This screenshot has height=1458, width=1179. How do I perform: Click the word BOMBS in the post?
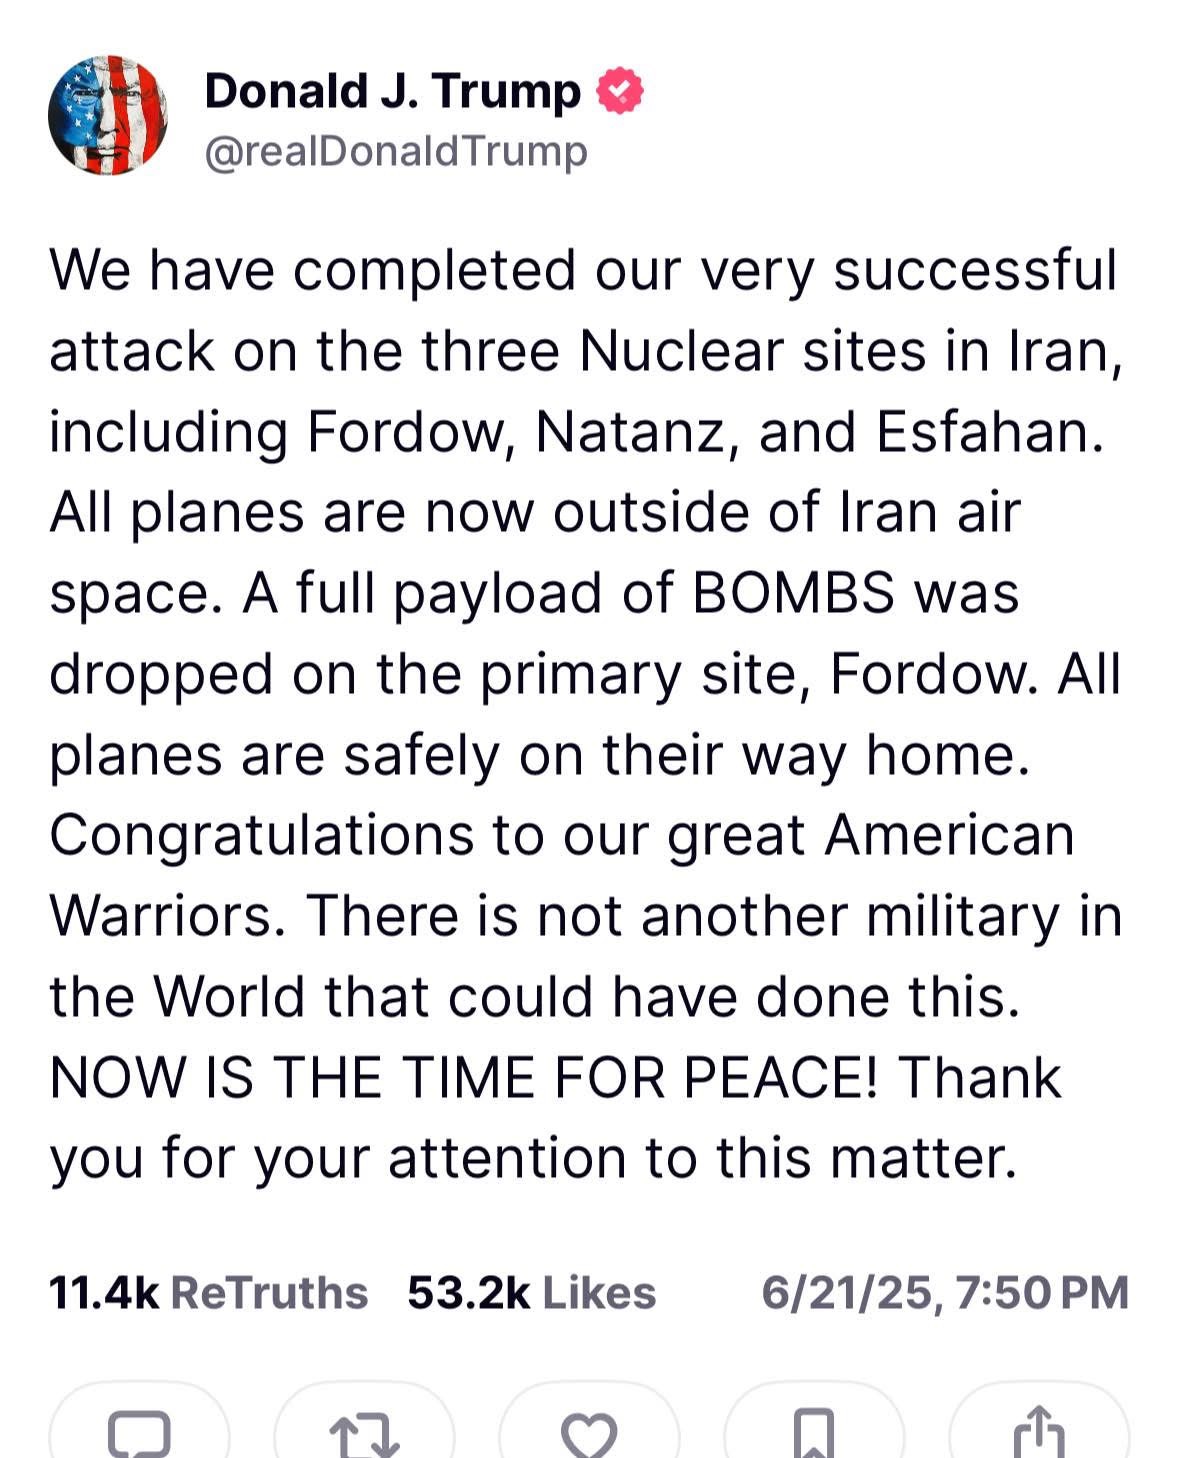point(792,592)
